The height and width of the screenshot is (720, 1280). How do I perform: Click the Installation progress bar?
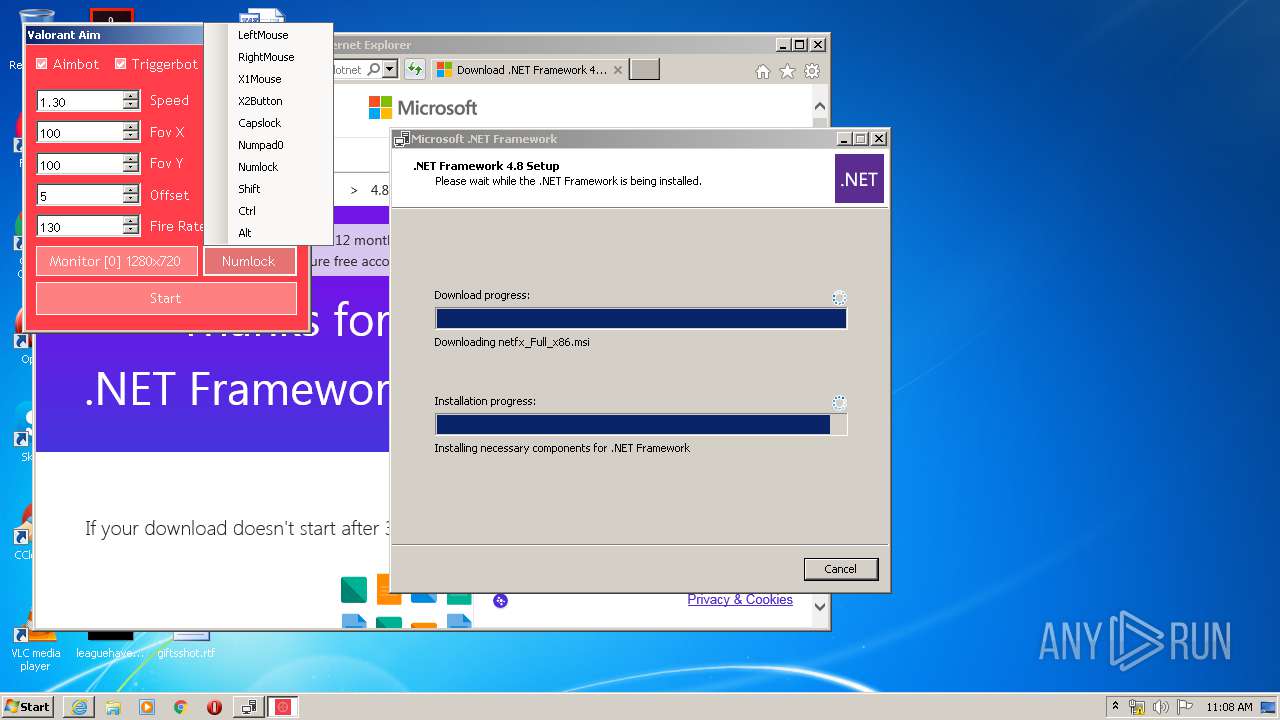[641, 424]
